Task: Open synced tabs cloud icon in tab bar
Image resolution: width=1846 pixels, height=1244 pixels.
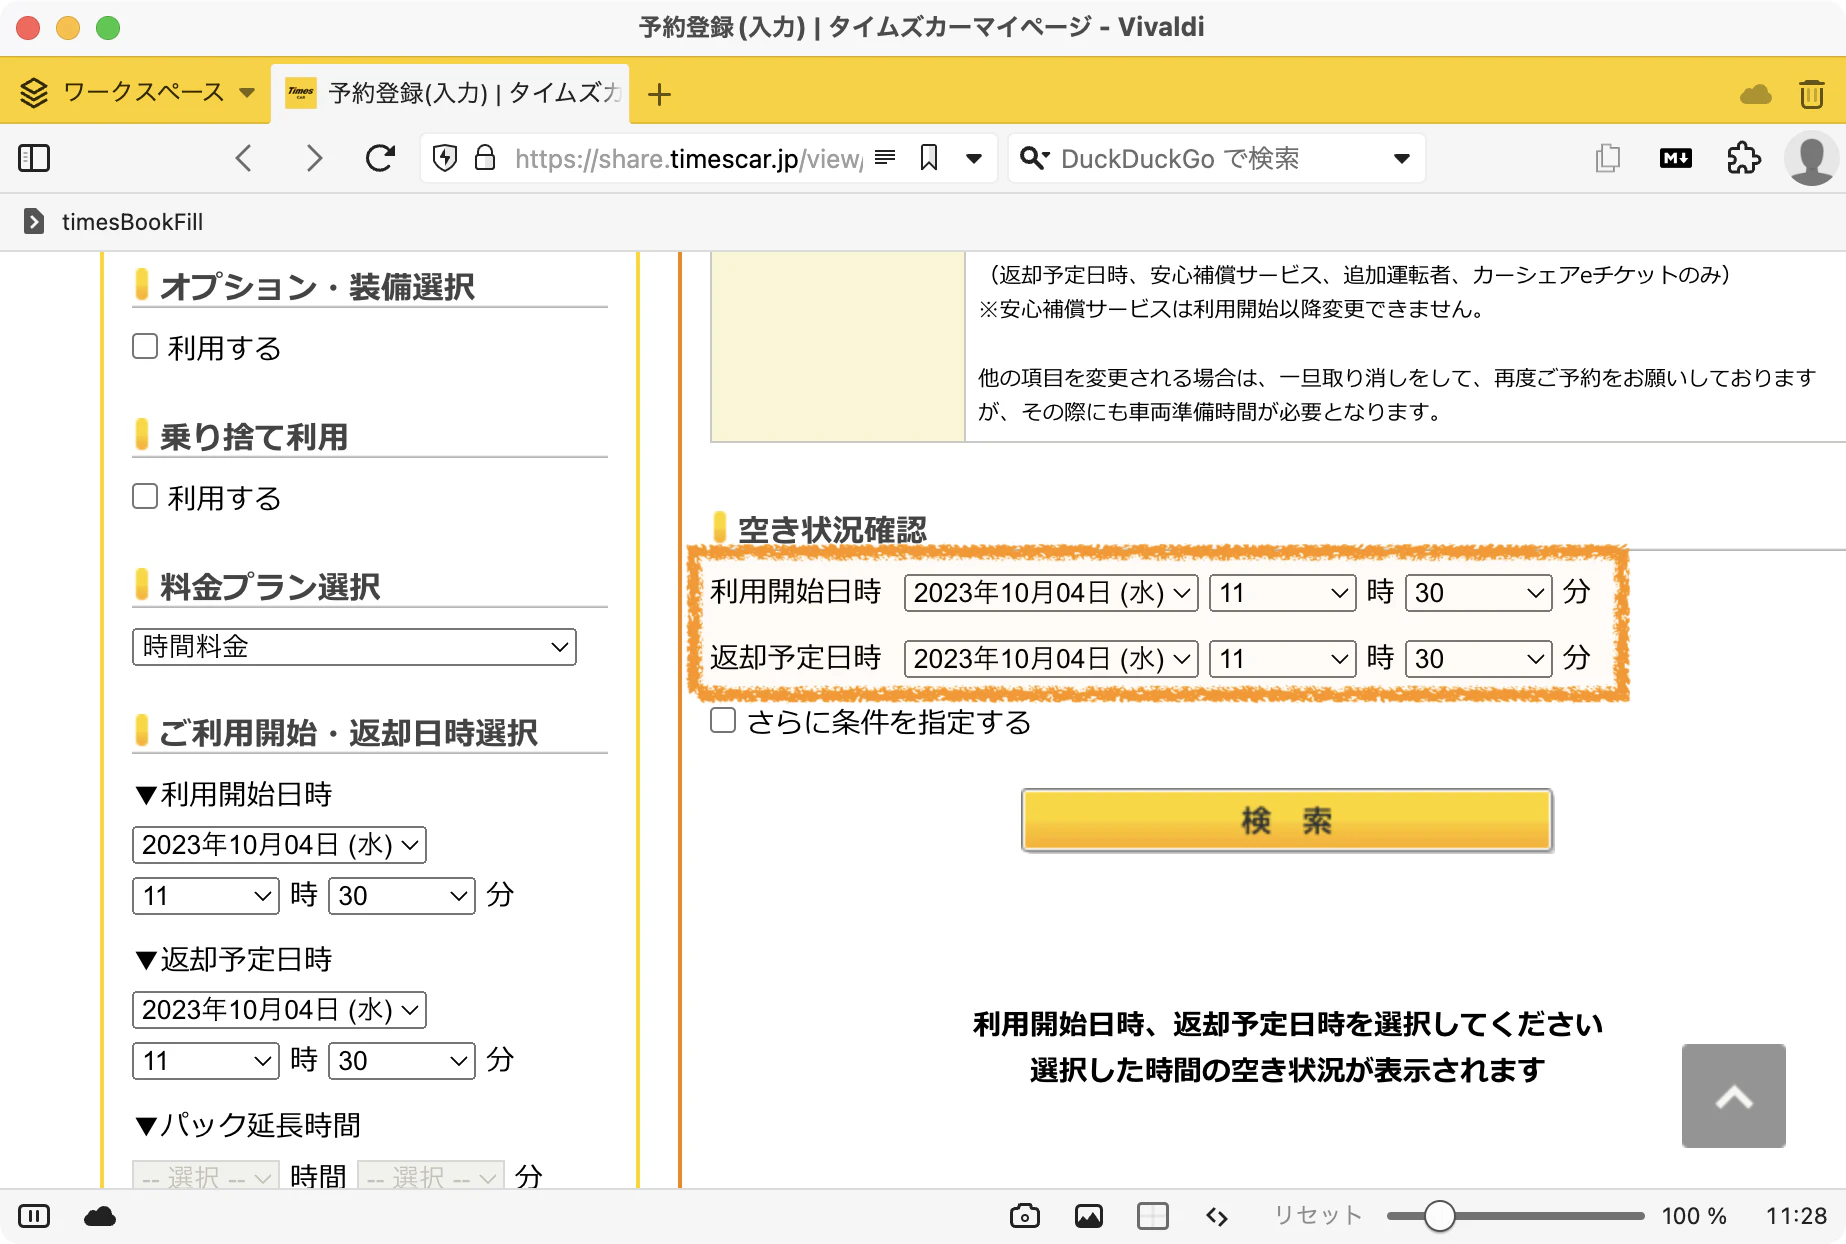Action: coord(1756,95)
